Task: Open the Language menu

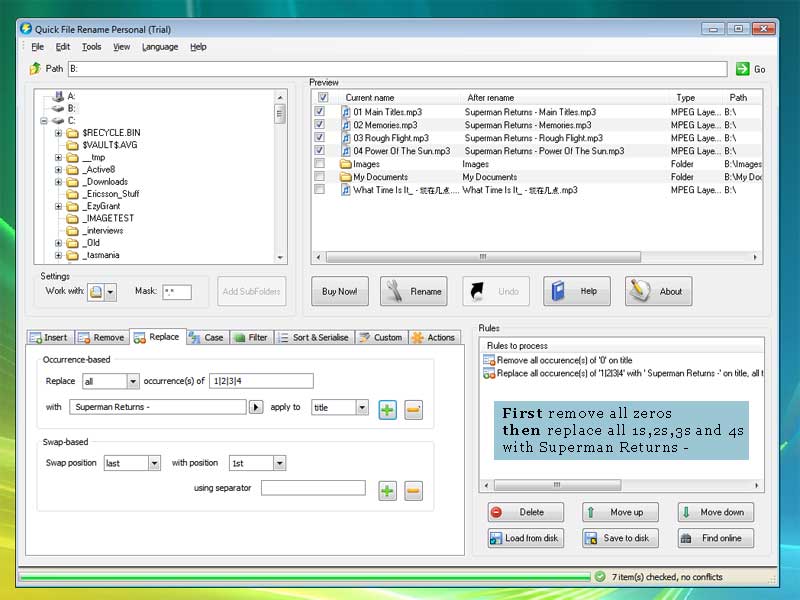Action: 159,47
